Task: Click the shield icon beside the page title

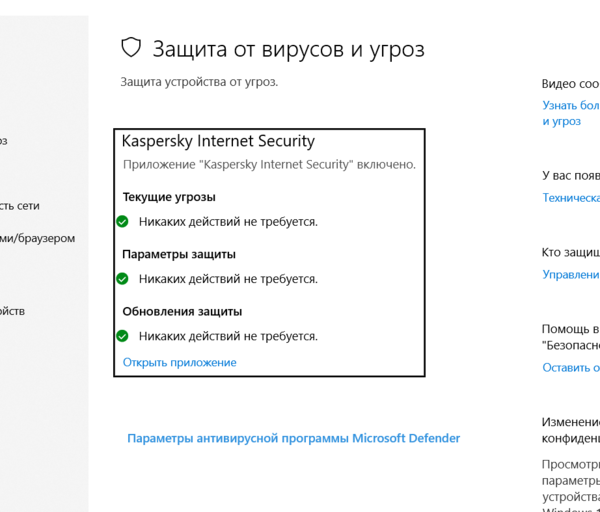Action: coord(131,48)
